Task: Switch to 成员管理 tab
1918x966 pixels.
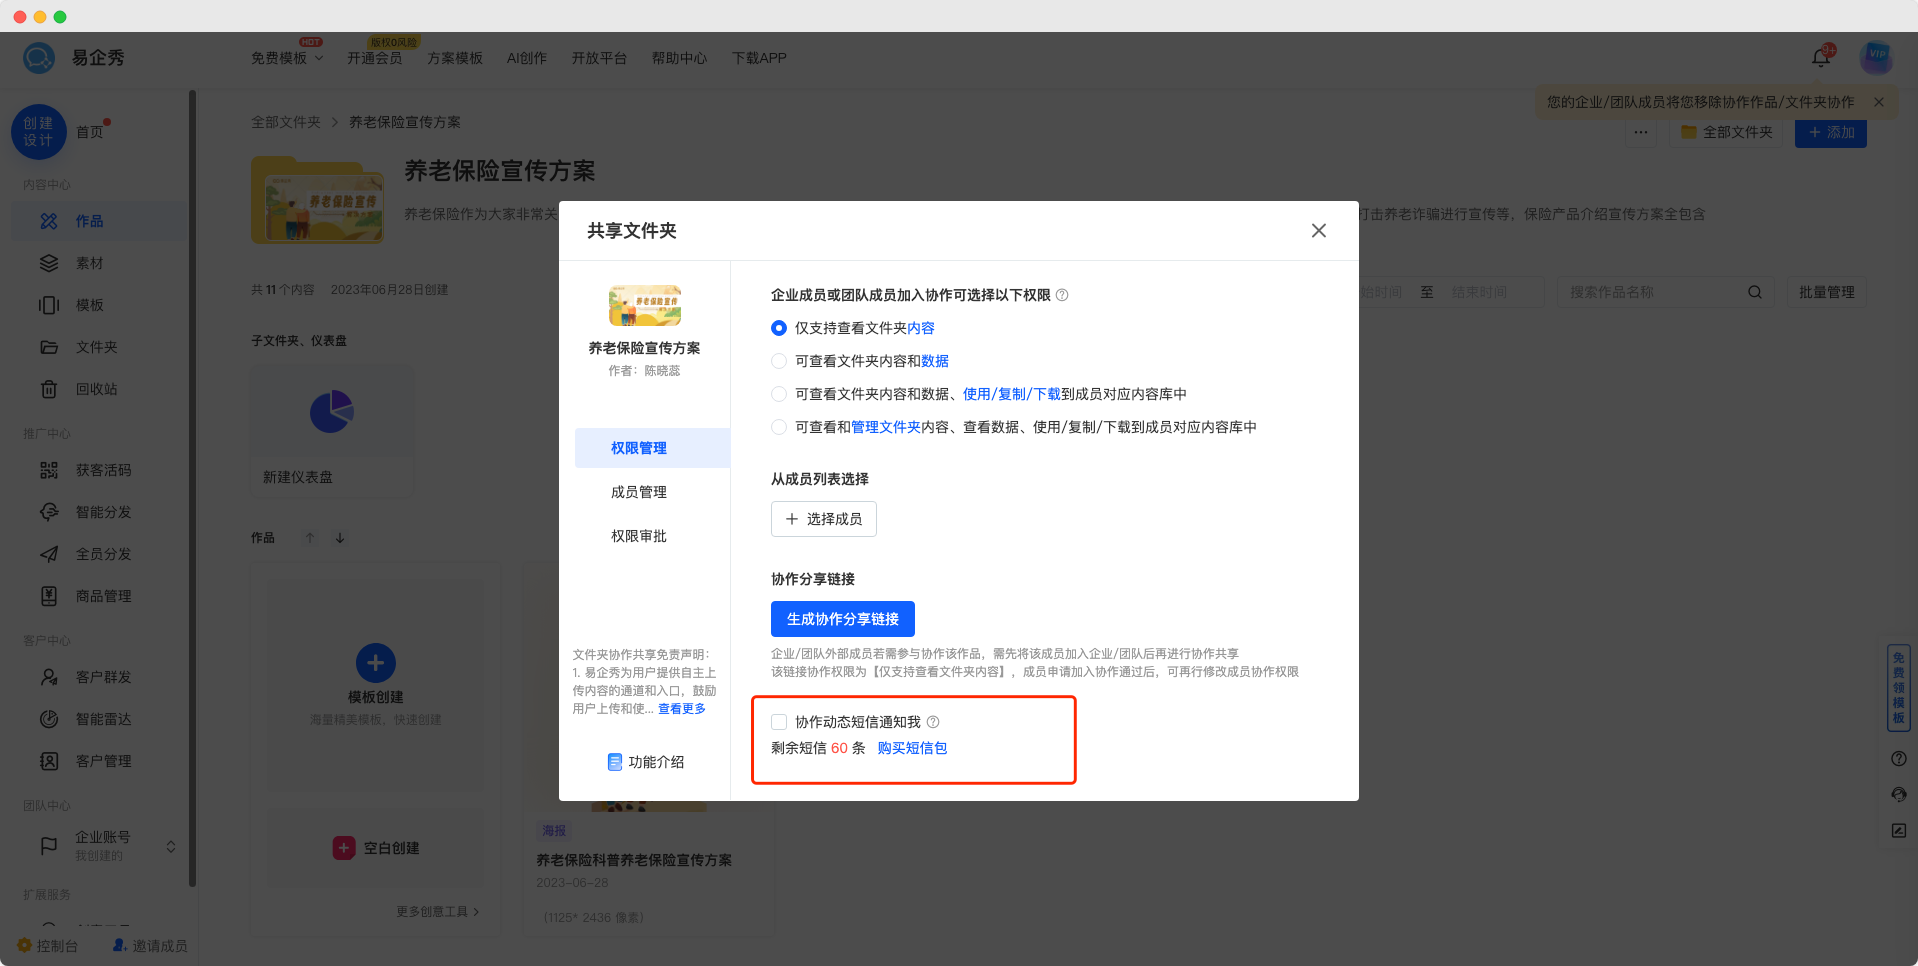Action: point(639,492)
